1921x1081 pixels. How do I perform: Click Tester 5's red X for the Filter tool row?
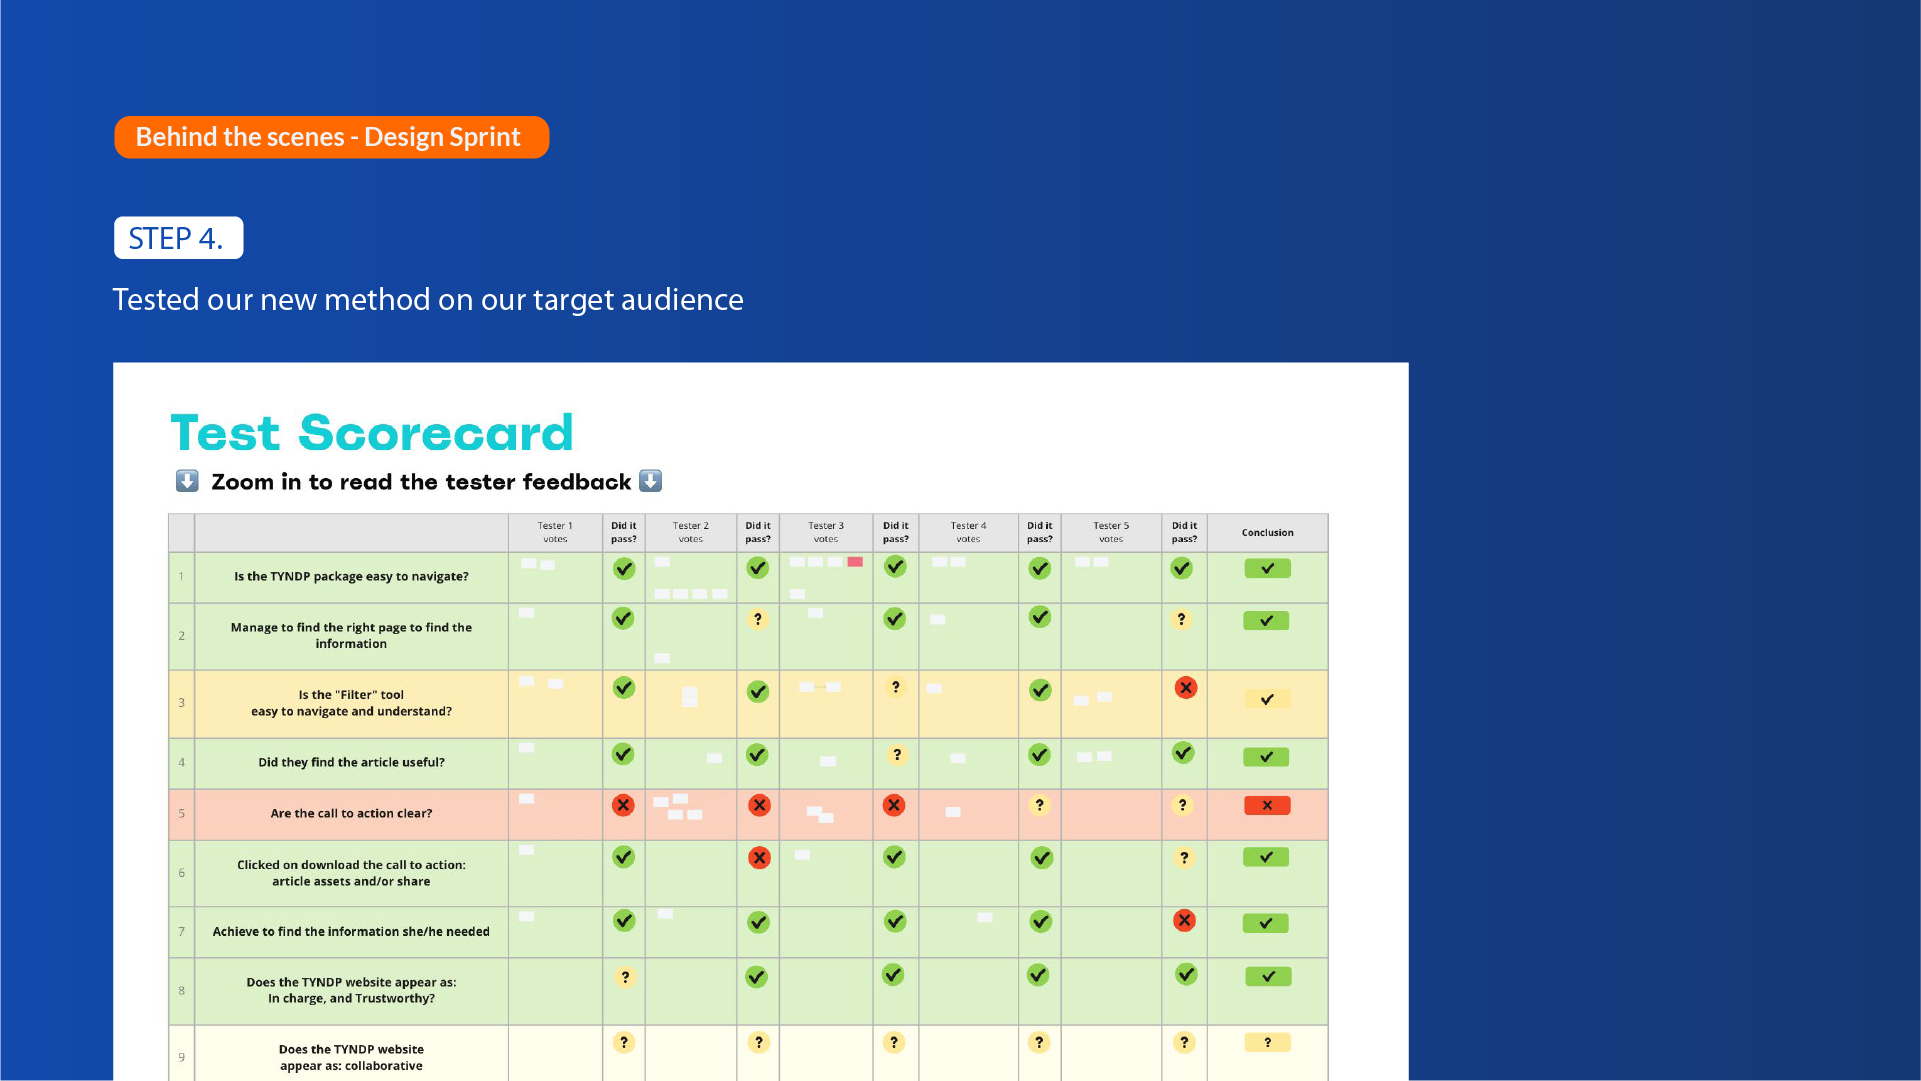1185,688
